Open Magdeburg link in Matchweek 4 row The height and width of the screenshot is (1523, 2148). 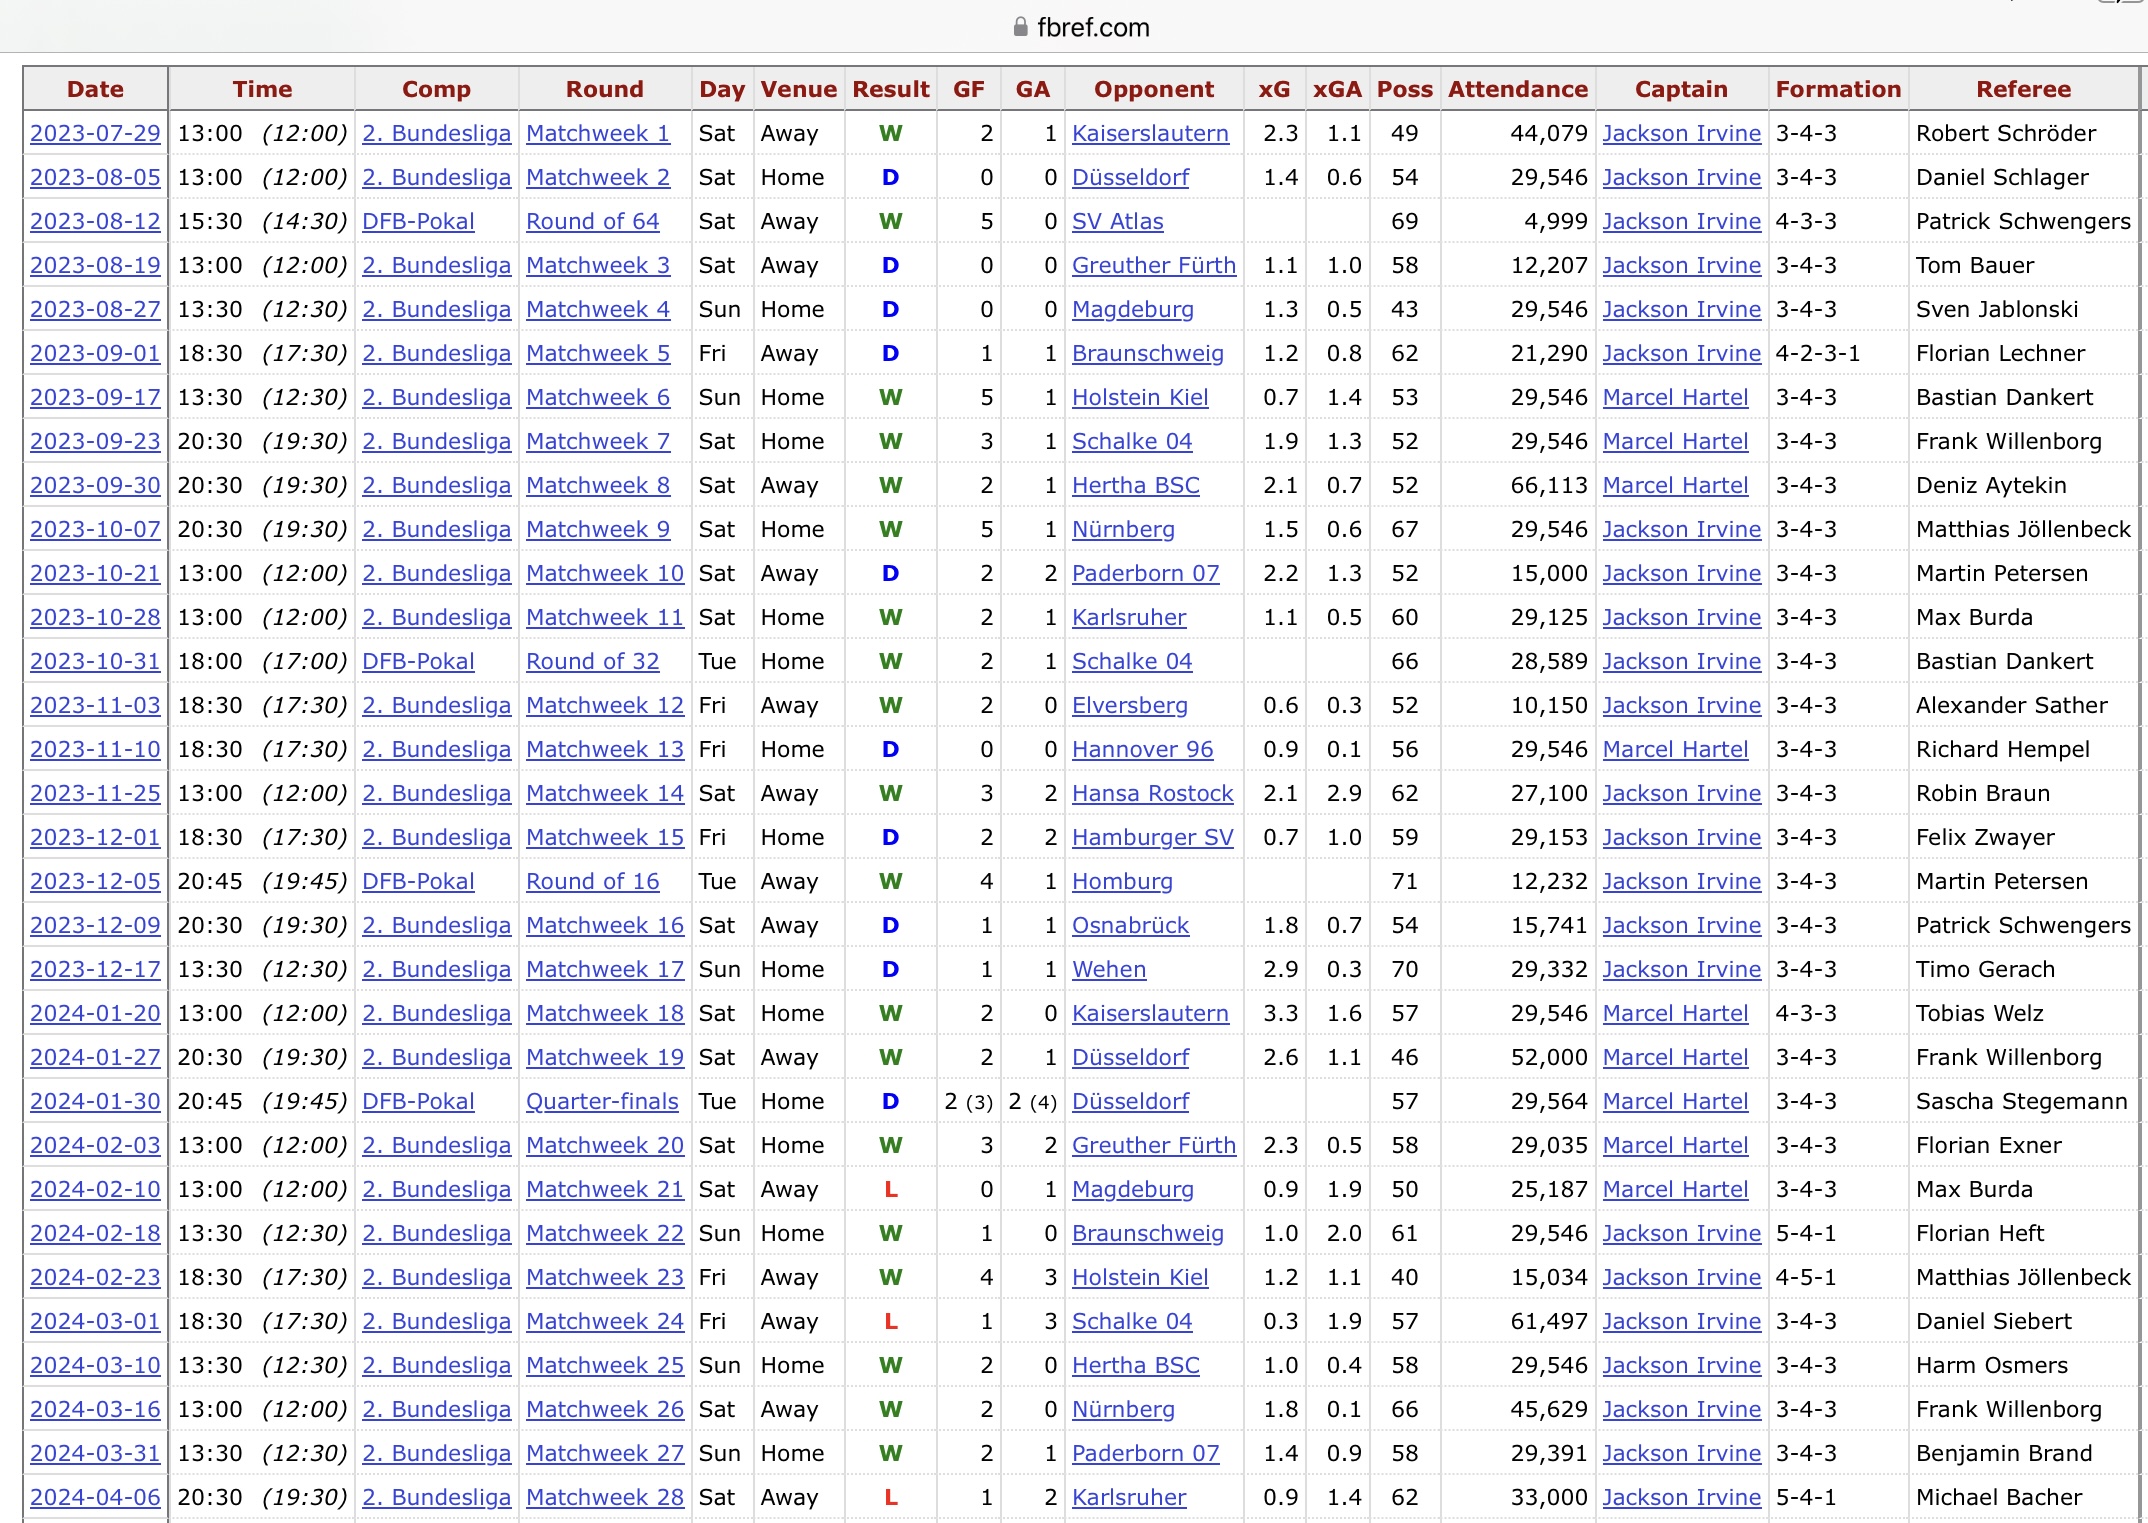pyautogui.click(x=1132, y=309)
